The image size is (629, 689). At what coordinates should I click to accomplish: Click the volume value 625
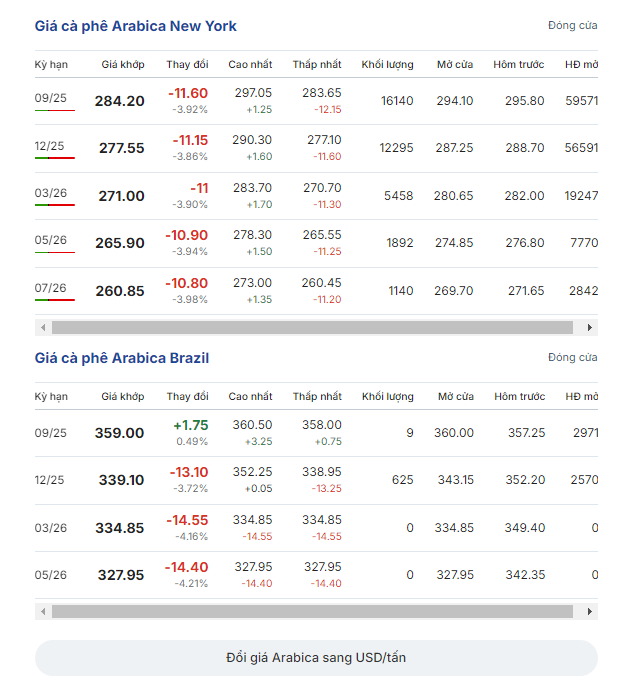click(403, 480)
